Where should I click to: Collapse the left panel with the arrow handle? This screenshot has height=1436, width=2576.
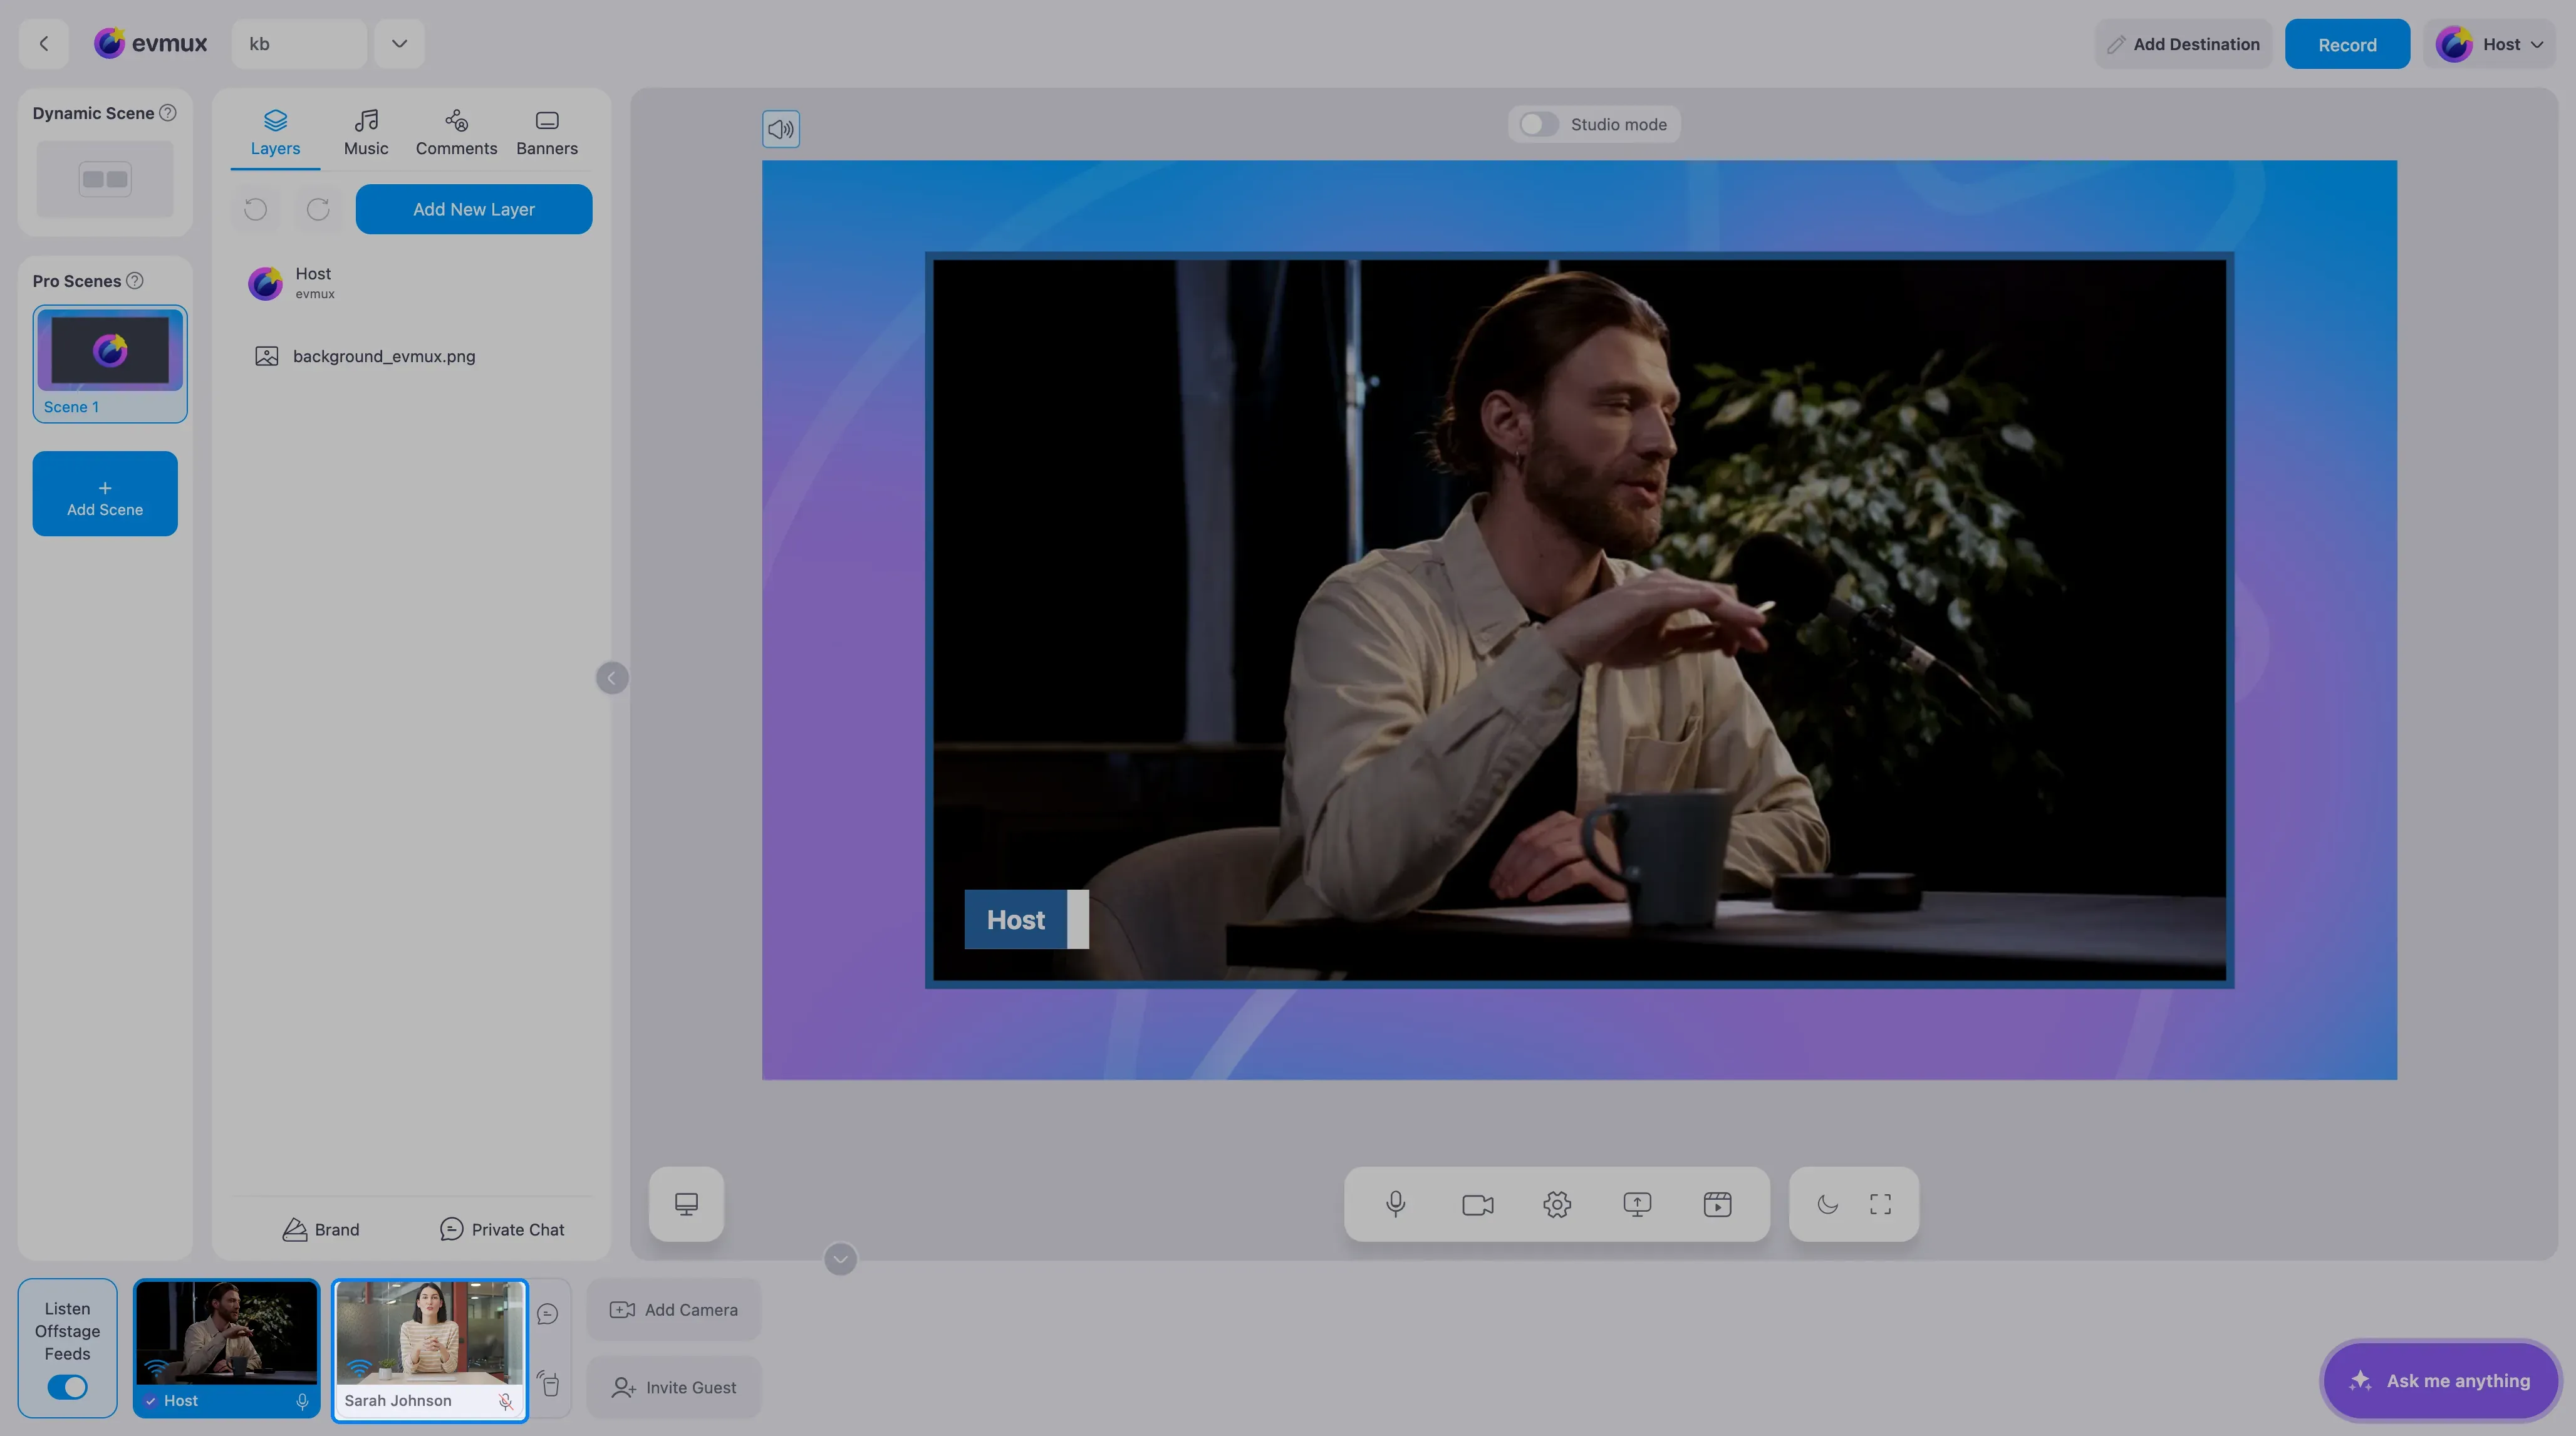point(612,678)
